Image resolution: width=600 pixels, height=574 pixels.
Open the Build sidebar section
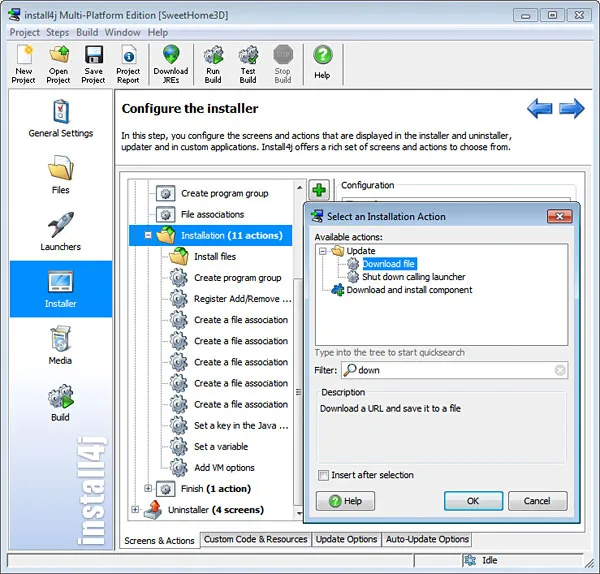[60, 403]
